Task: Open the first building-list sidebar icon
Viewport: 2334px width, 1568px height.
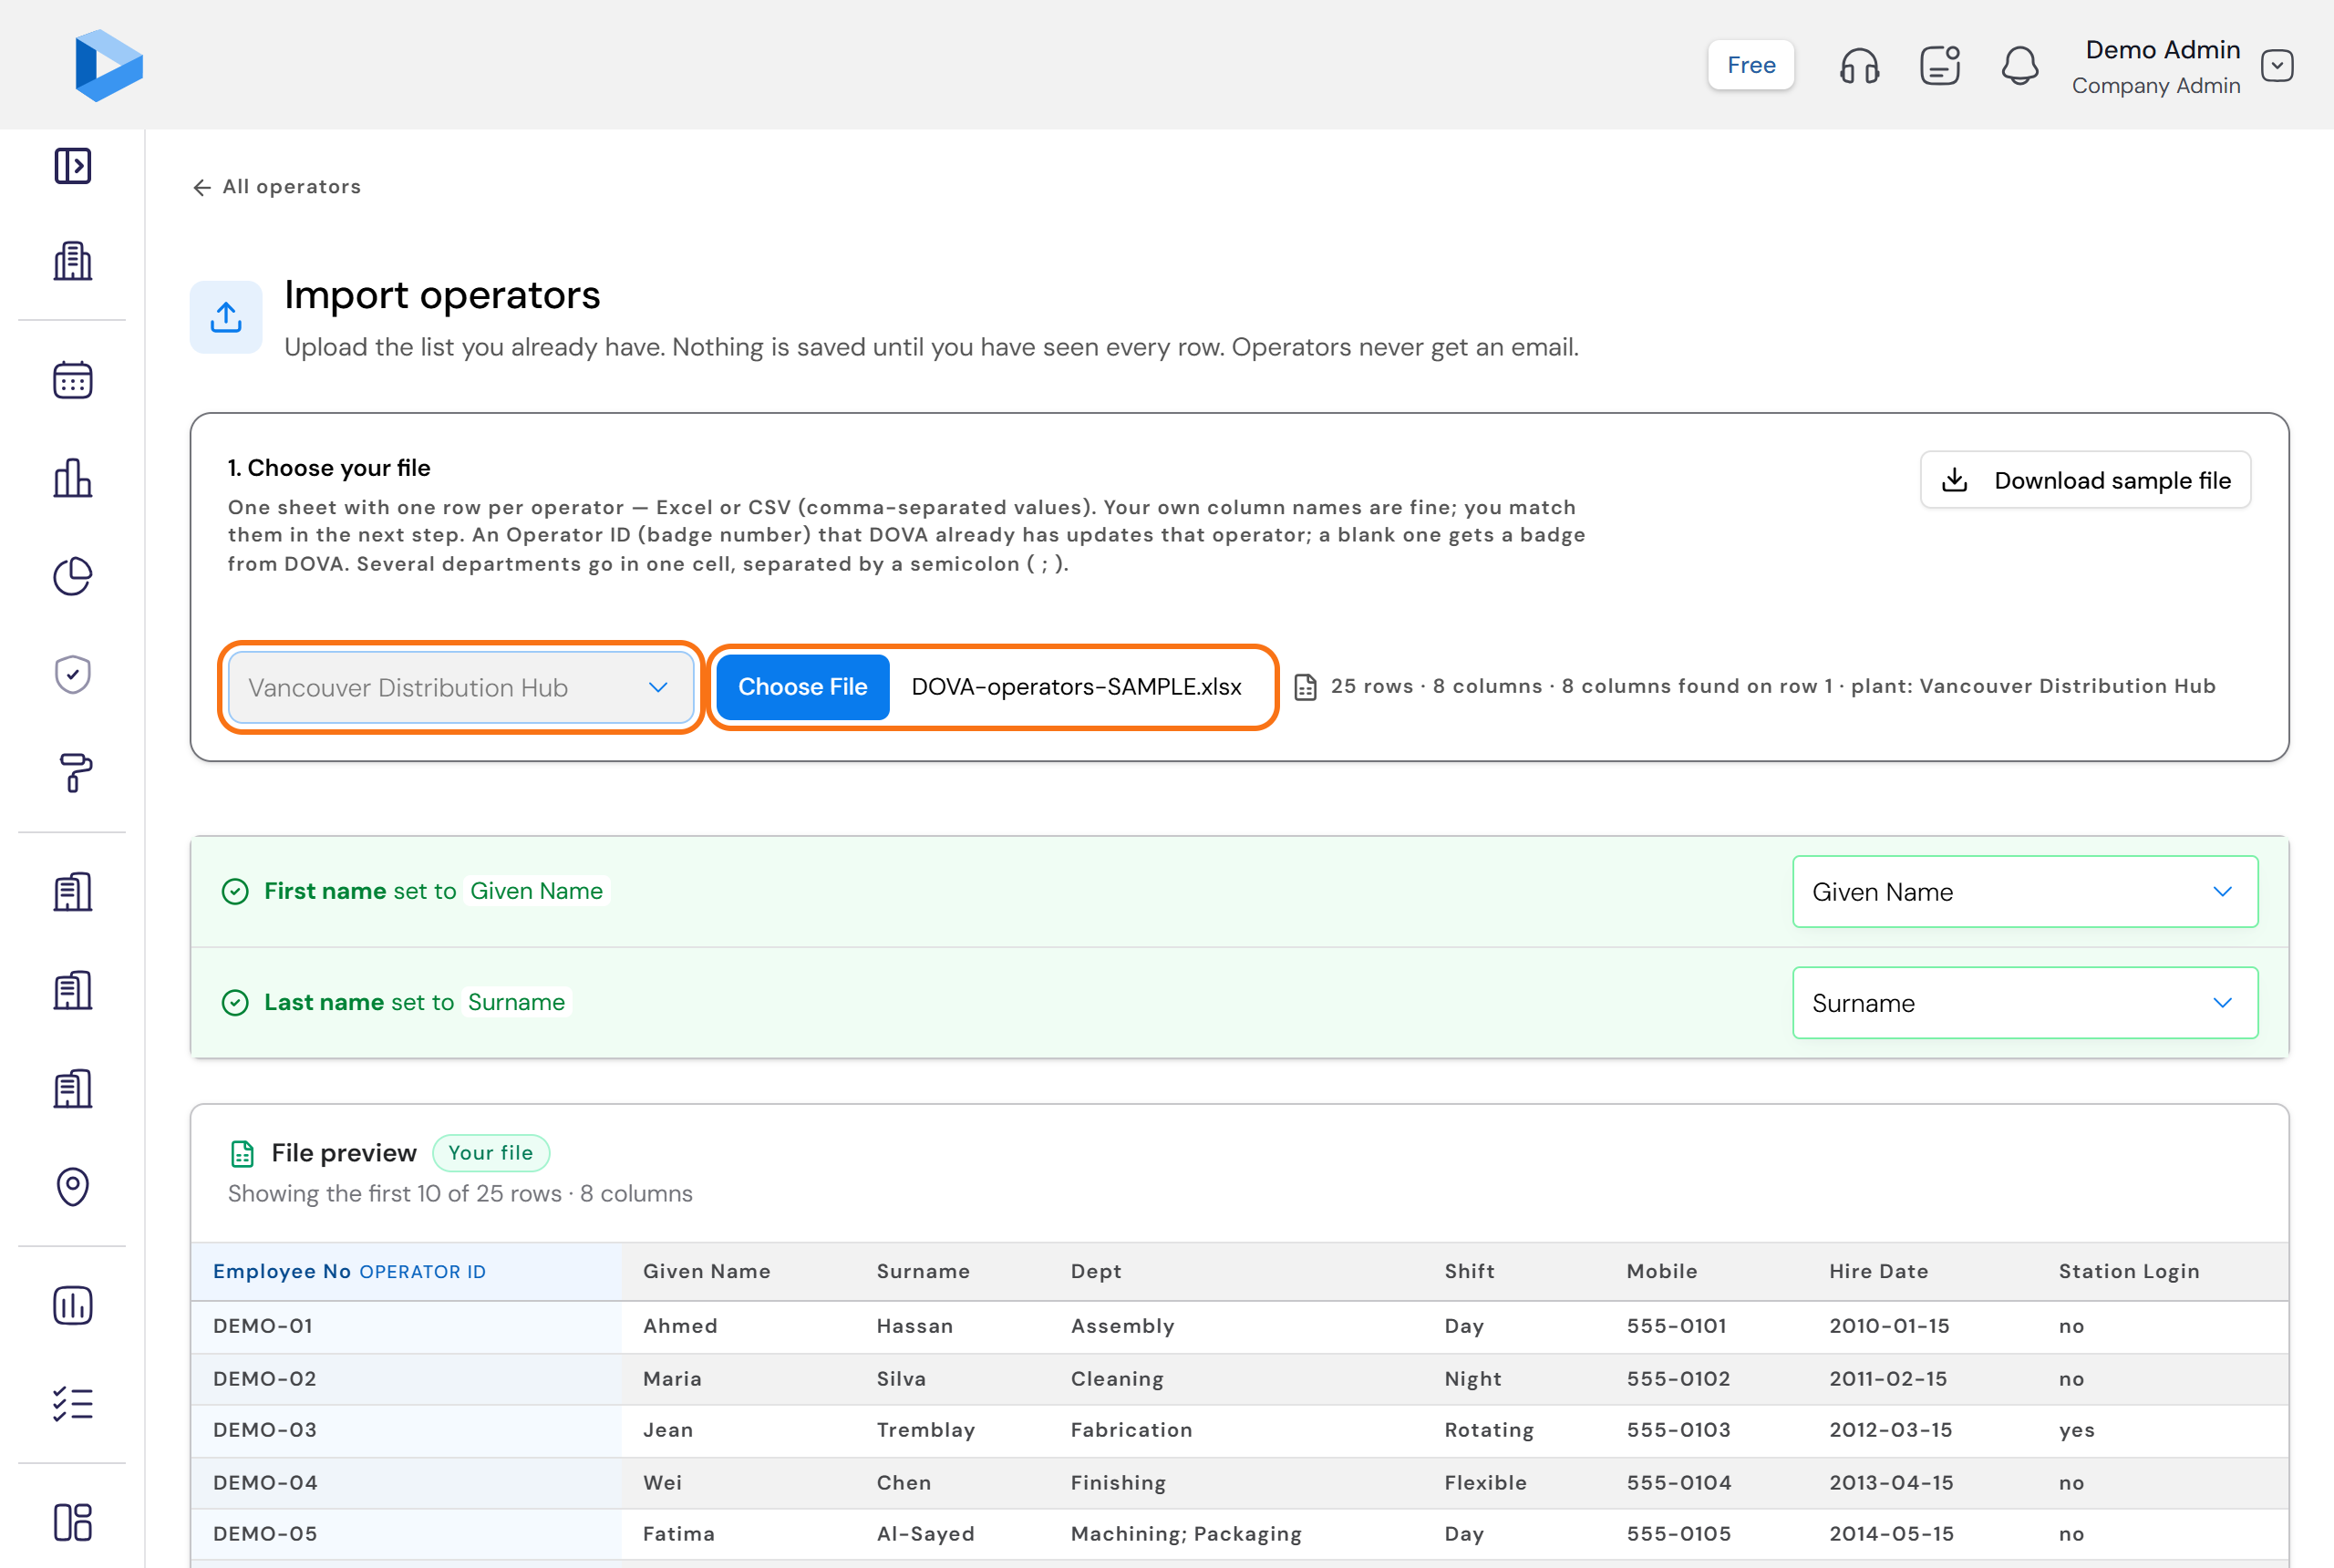Action: pos(73,892)
